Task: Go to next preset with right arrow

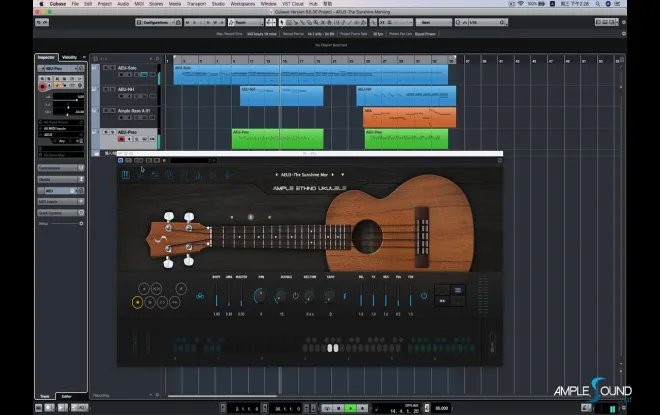Action: click(333, 175)
